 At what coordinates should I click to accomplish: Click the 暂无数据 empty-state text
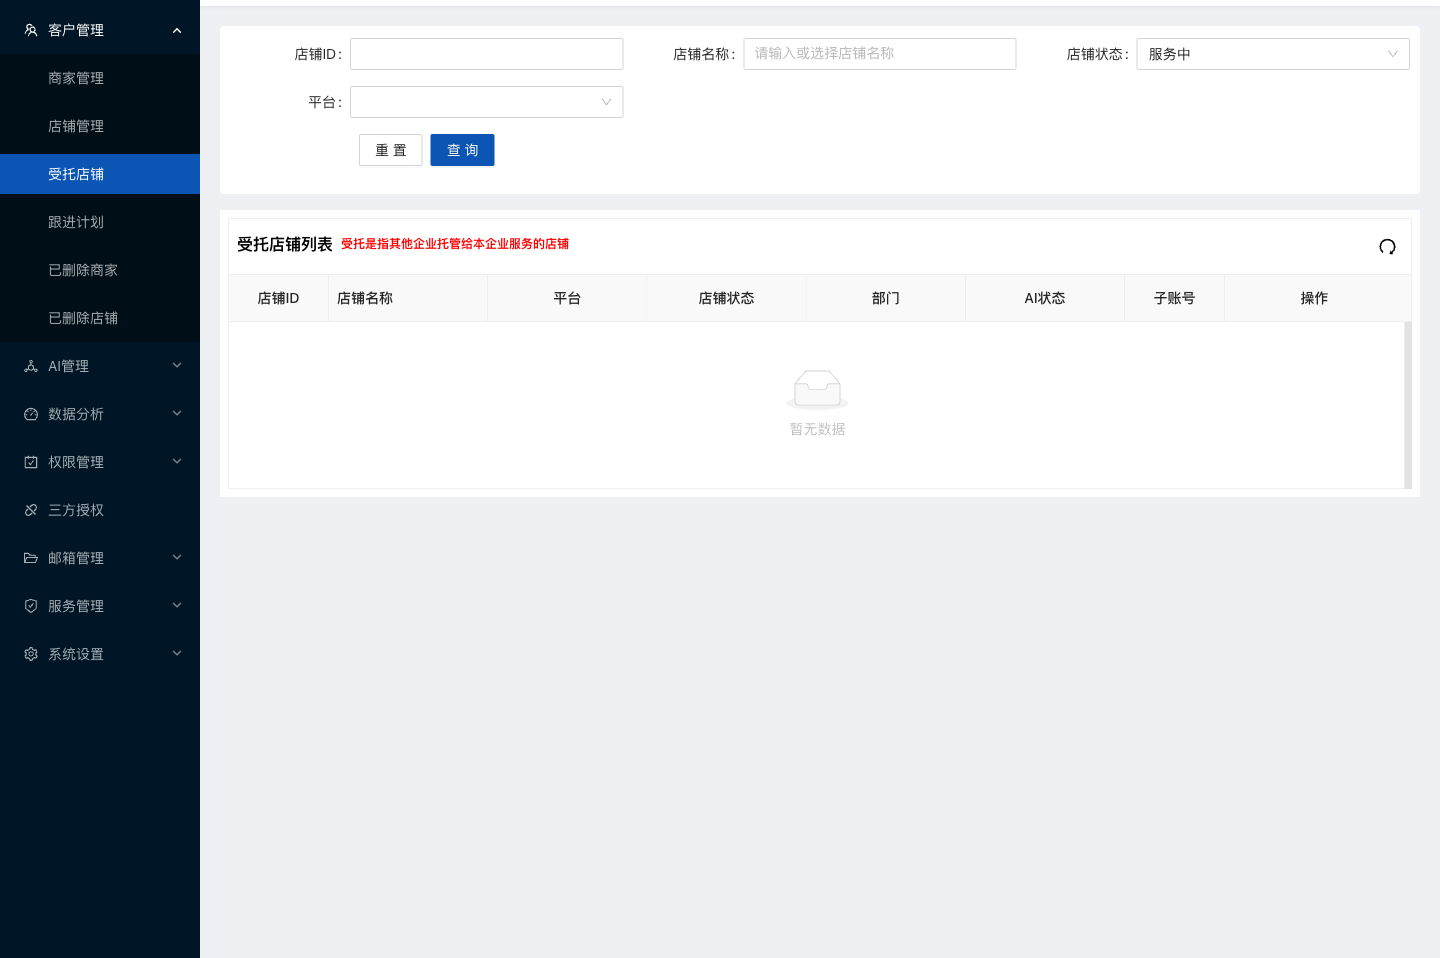pos(817,429)
